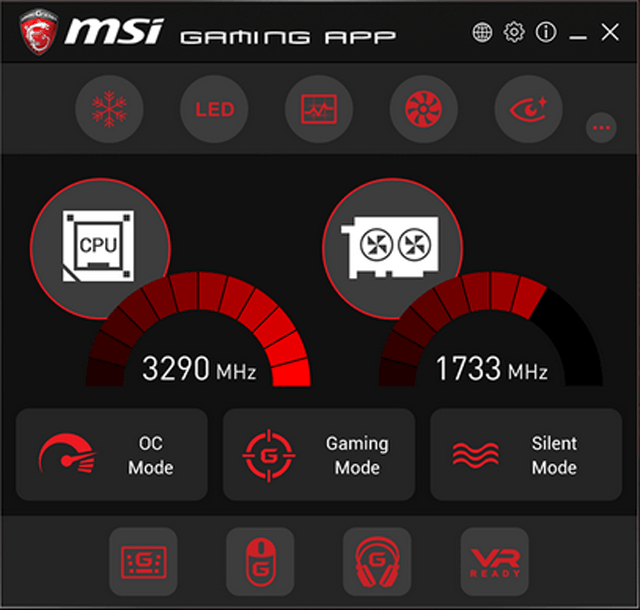640x610 pixels.
Task: Enable OC Mode
Action: tap(112, 454)
